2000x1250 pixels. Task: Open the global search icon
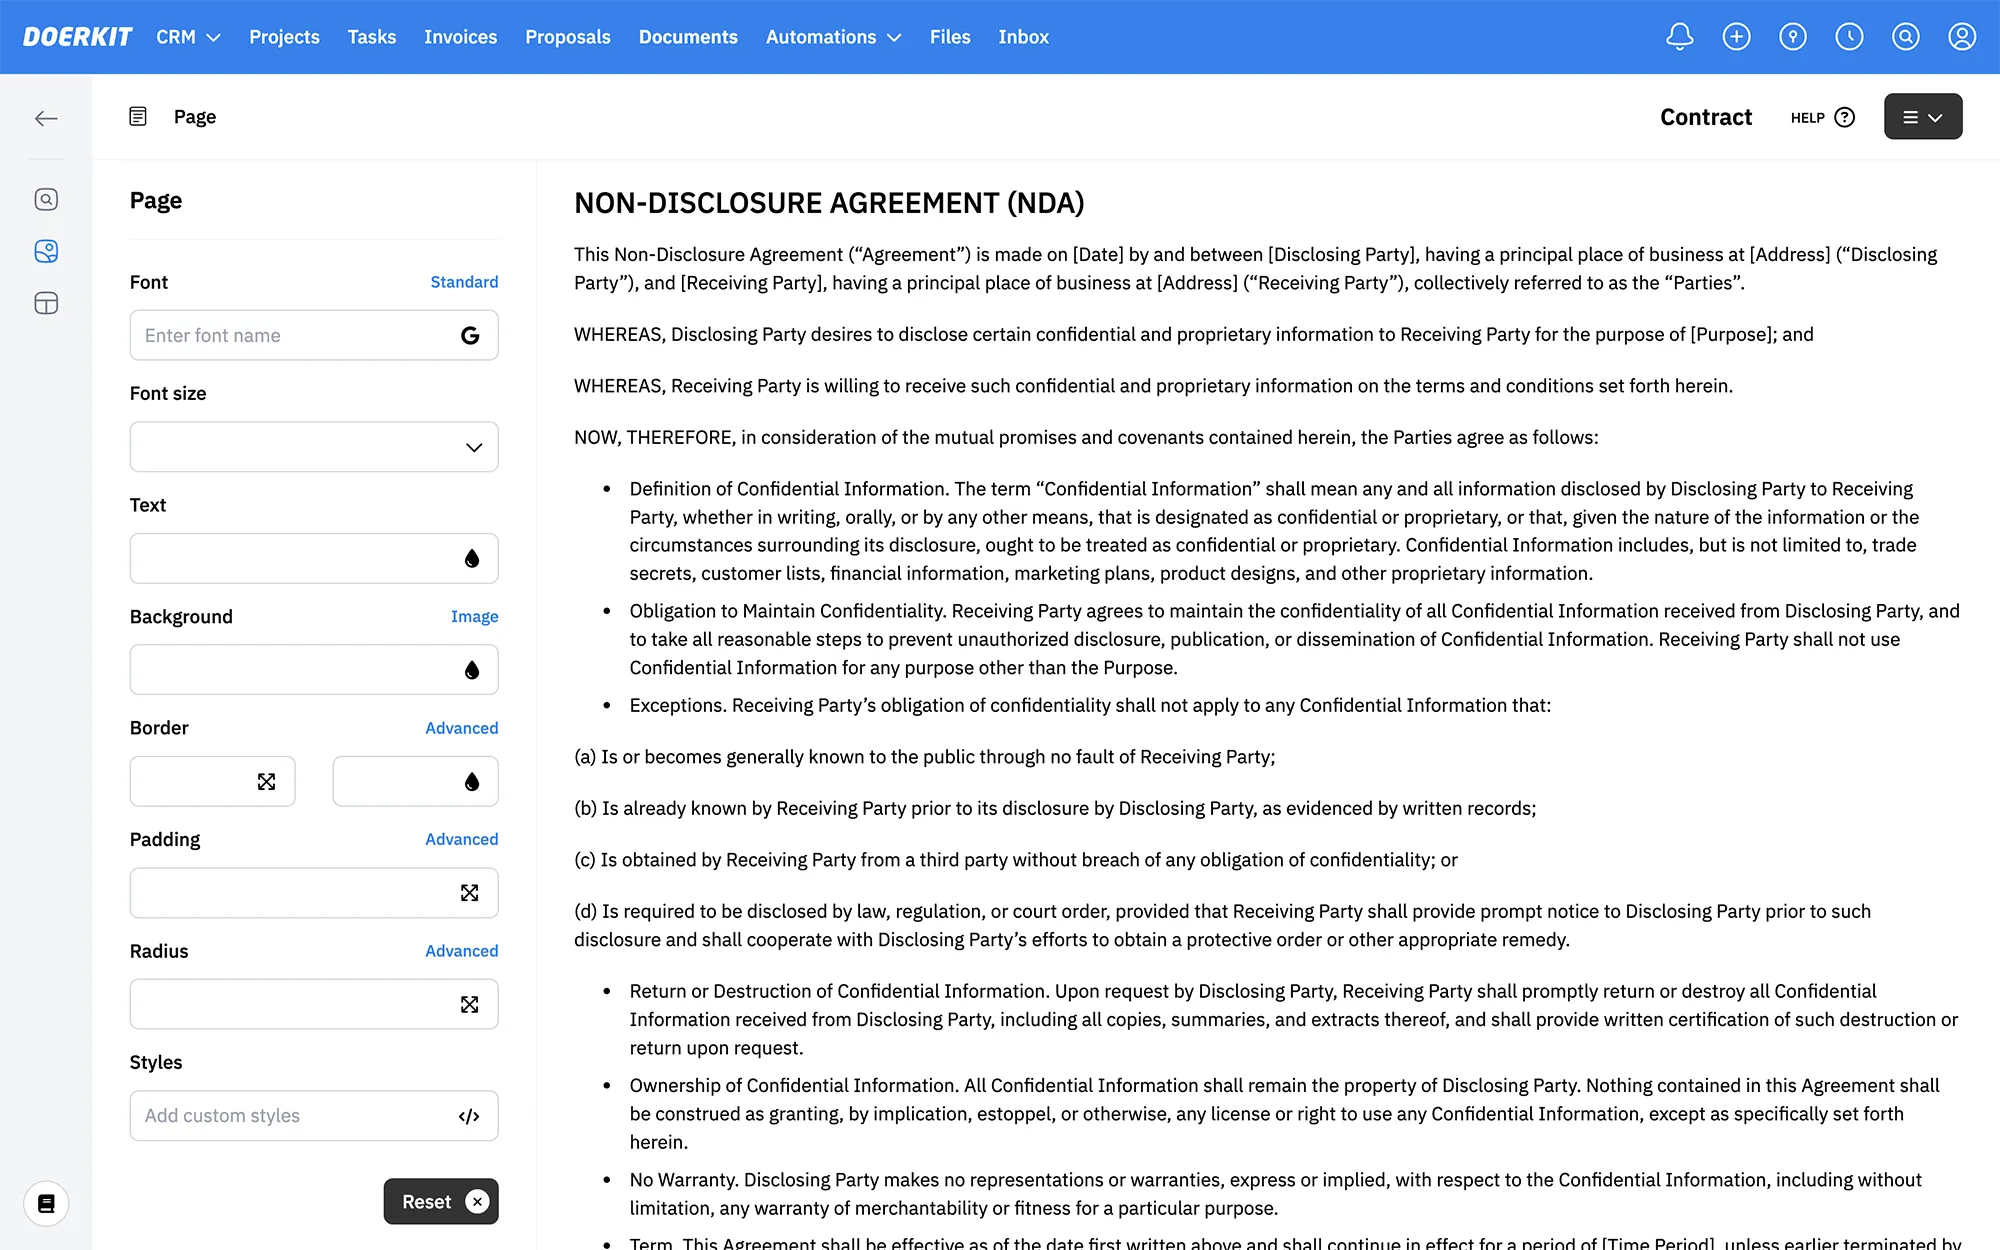pos(1905,37)
